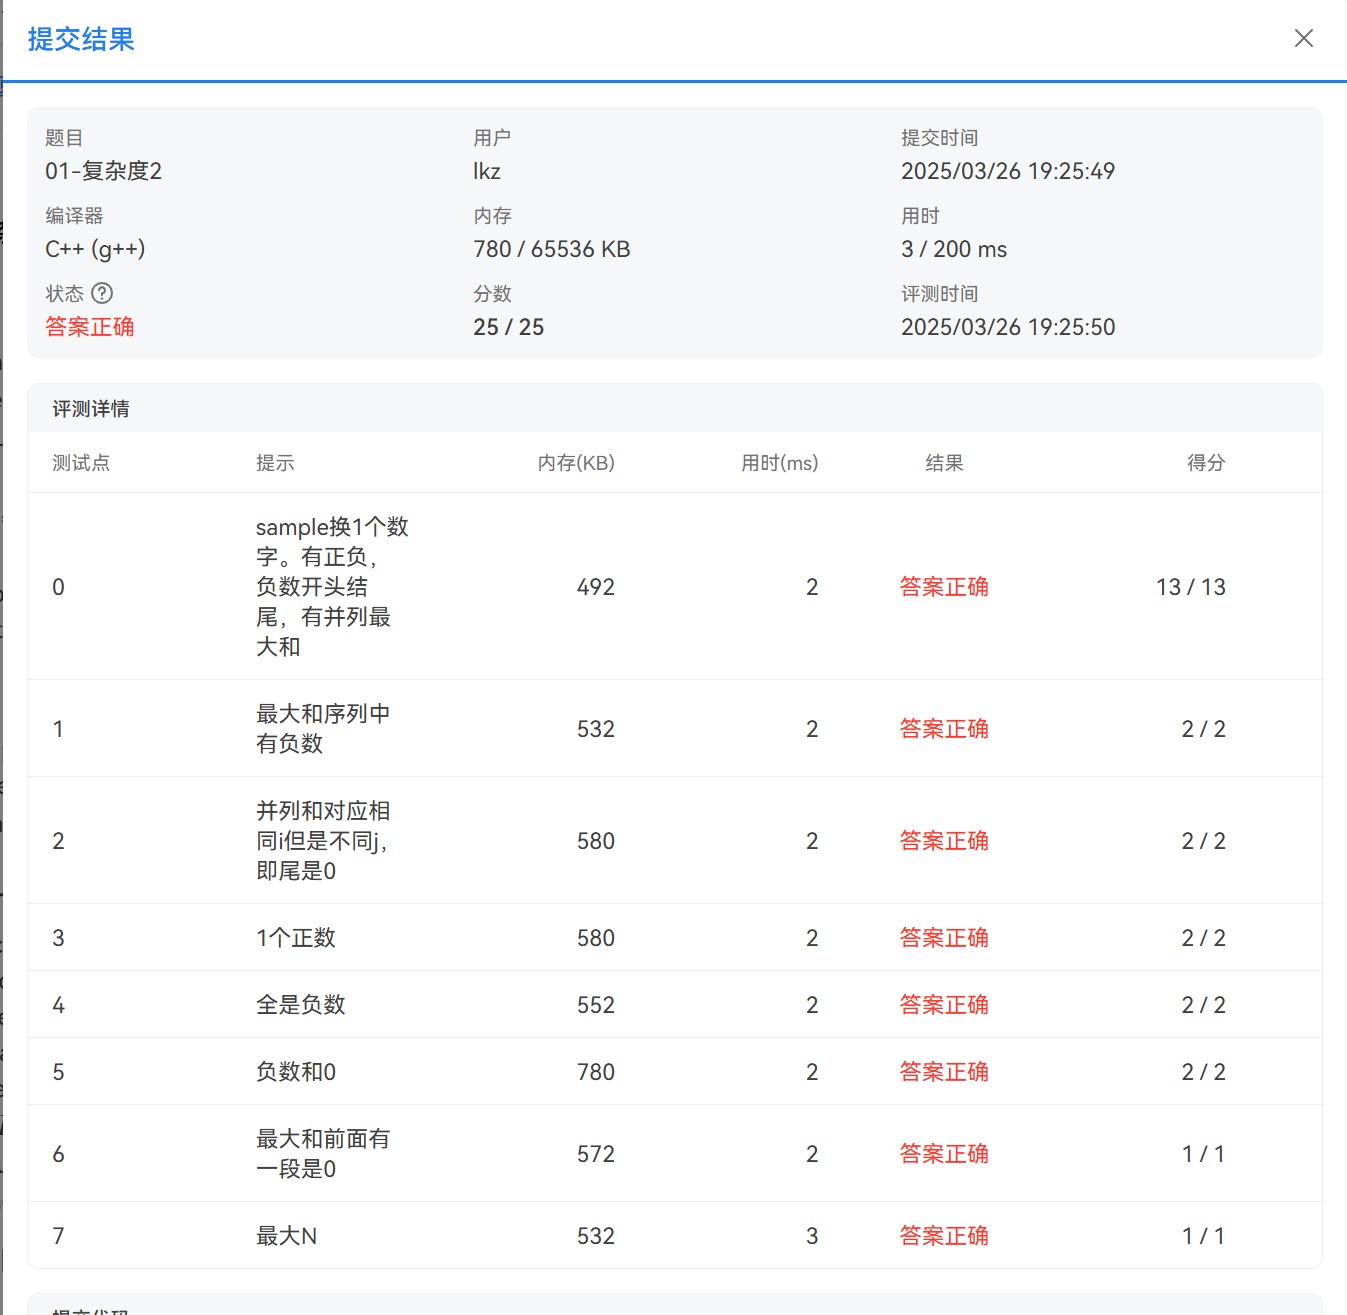Click the 结果 column header
The width and height of the screenshot is (1347, 1315).
944,463
